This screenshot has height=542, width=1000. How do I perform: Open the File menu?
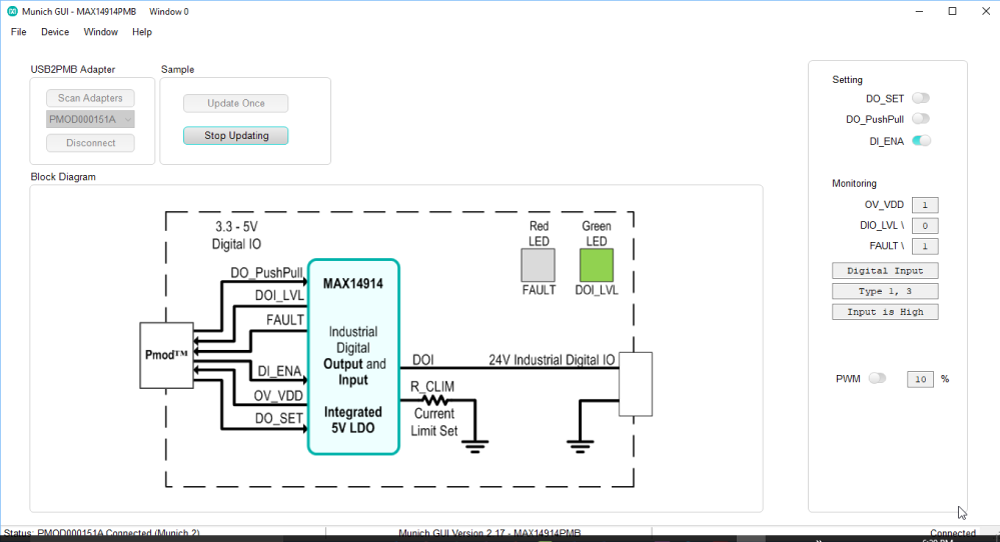point(18,32)
